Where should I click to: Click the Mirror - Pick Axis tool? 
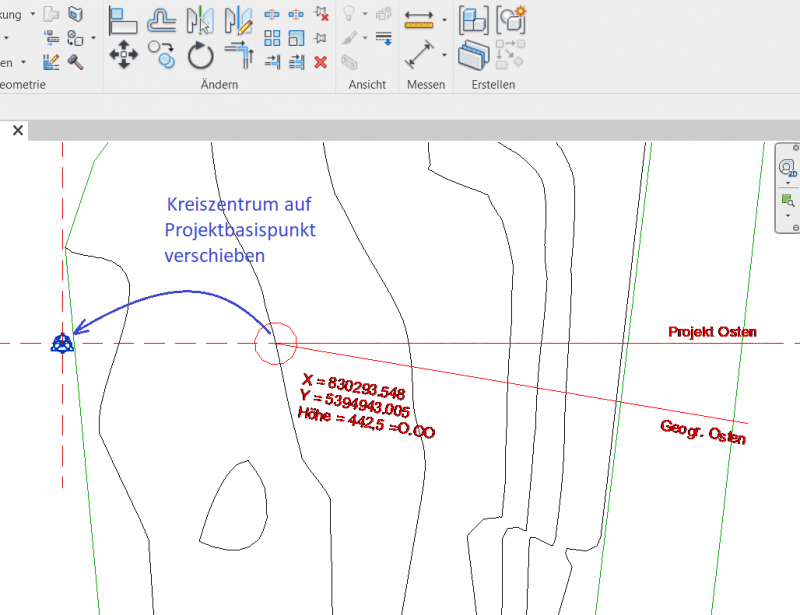[201, 19]
